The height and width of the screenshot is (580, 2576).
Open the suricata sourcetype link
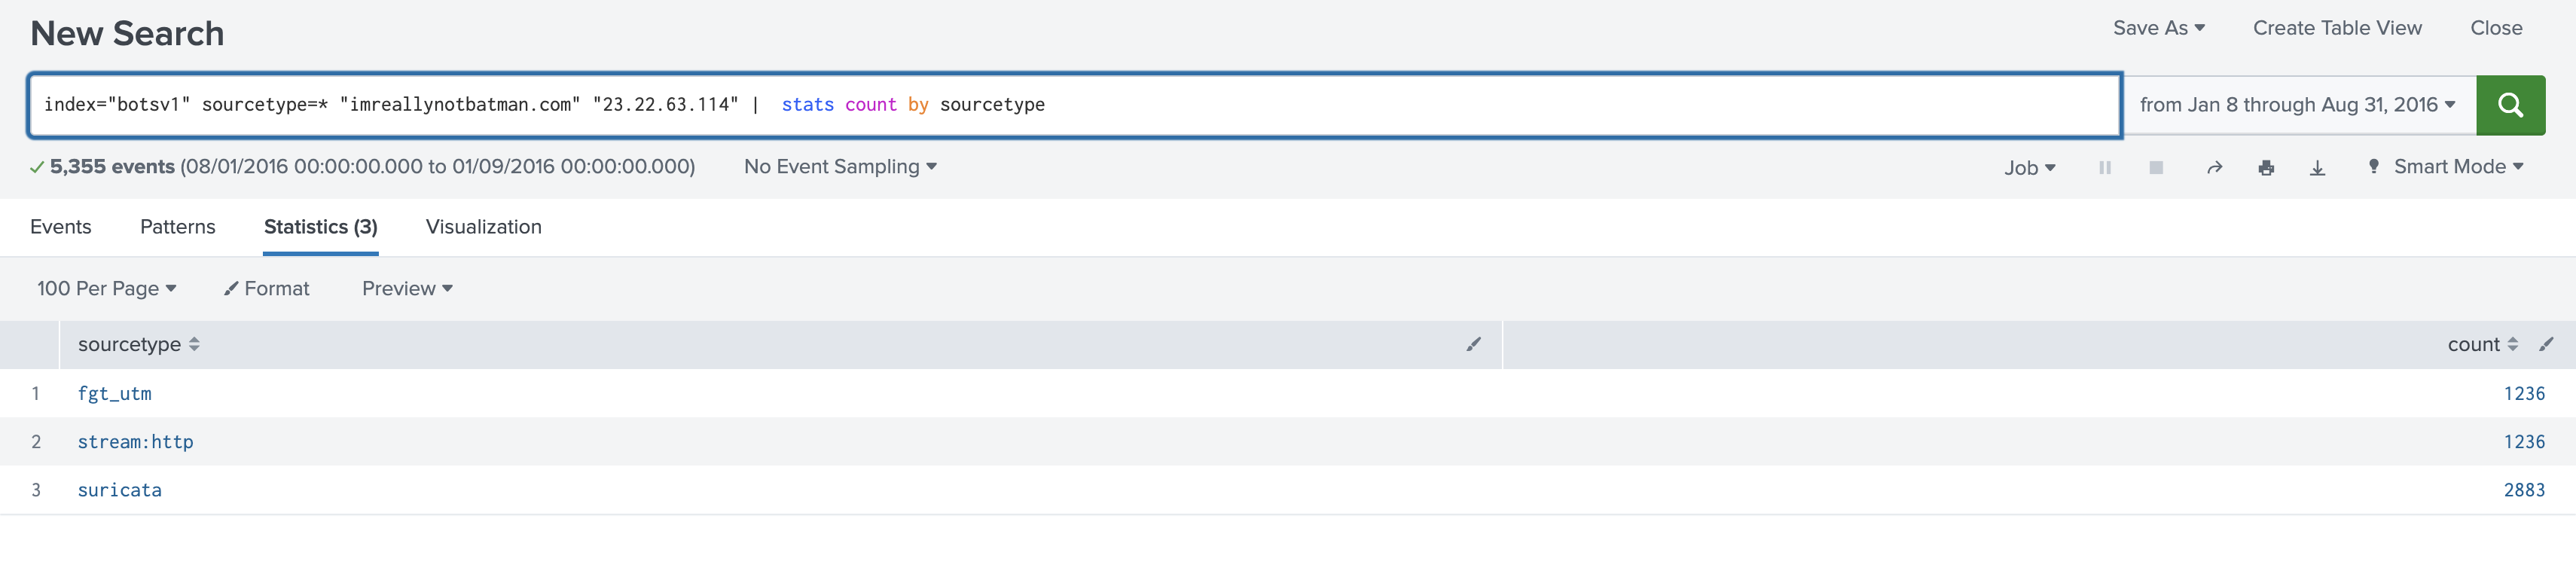coord(119,489)
